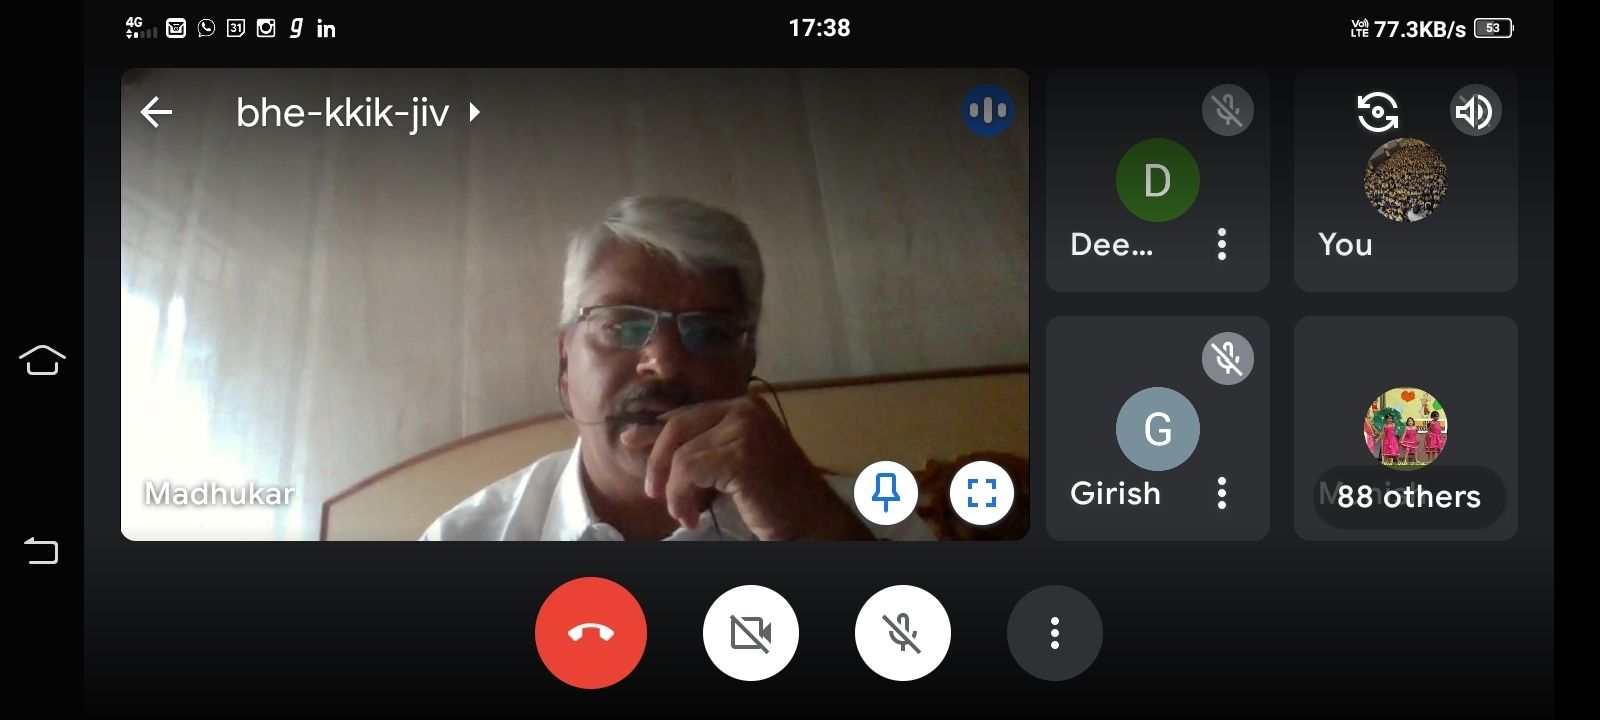Open more options in bottom call controls

pyautogui.click(x=1054, y=633)
